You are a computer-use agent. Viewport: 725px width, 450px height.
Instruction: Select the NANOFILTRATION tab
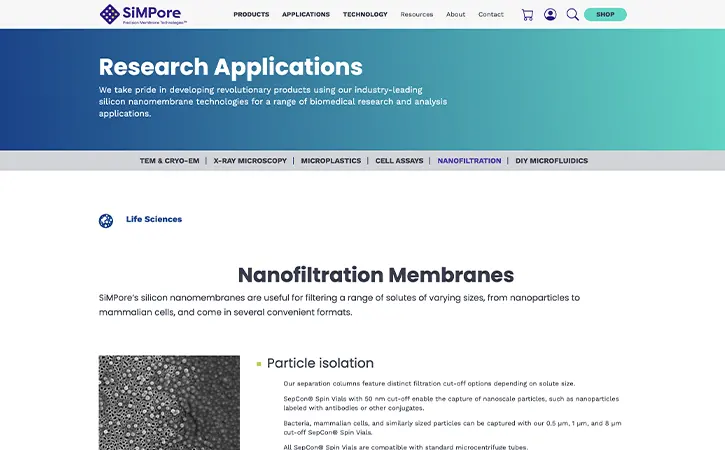469,160
